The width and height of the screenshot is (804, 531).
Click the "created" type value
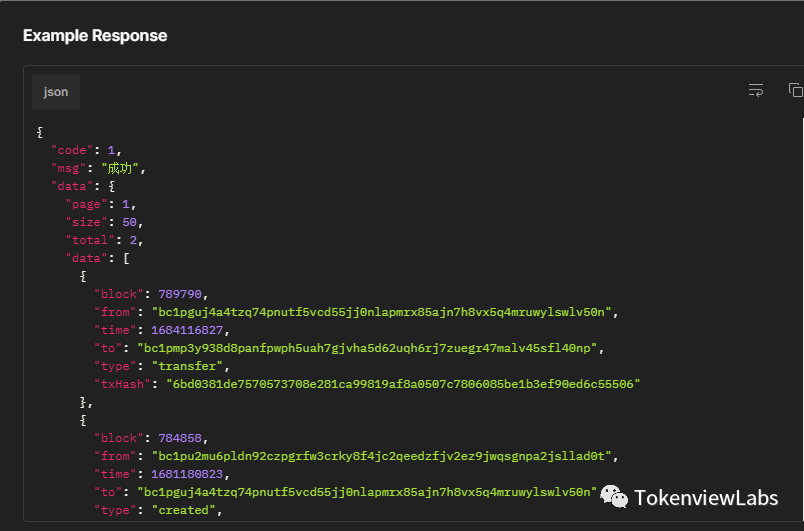[184, 510]
